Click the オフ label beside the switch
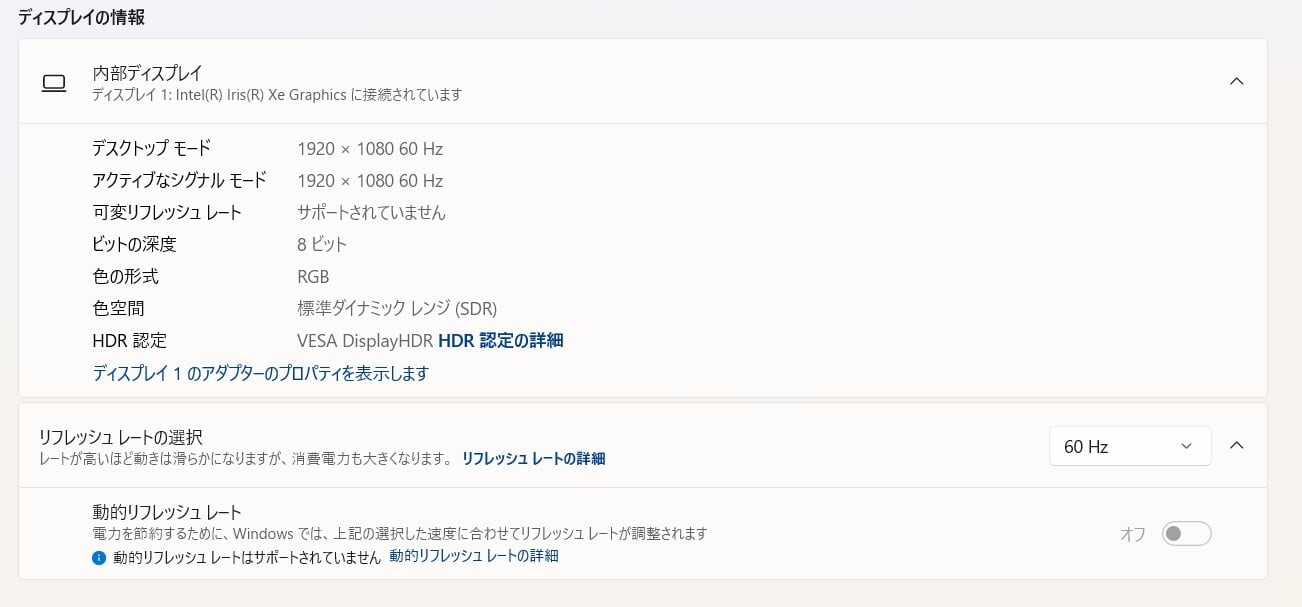This screenshot has width=1302, height=607. tap(1132, 535)
